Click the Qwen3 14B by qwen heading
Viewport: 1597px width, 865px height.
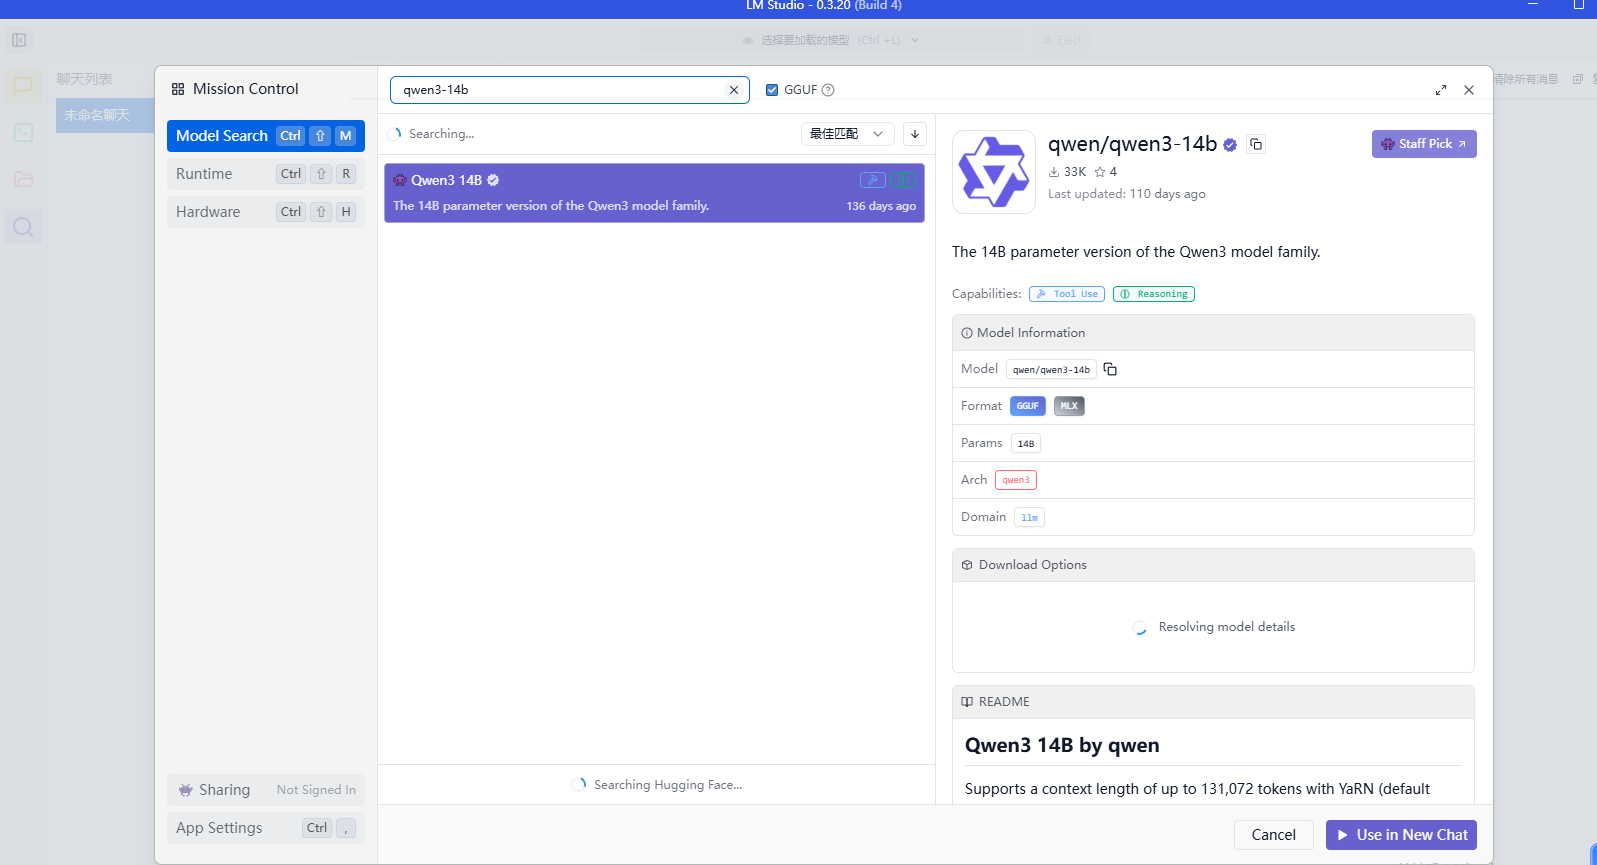[1062, 745]
